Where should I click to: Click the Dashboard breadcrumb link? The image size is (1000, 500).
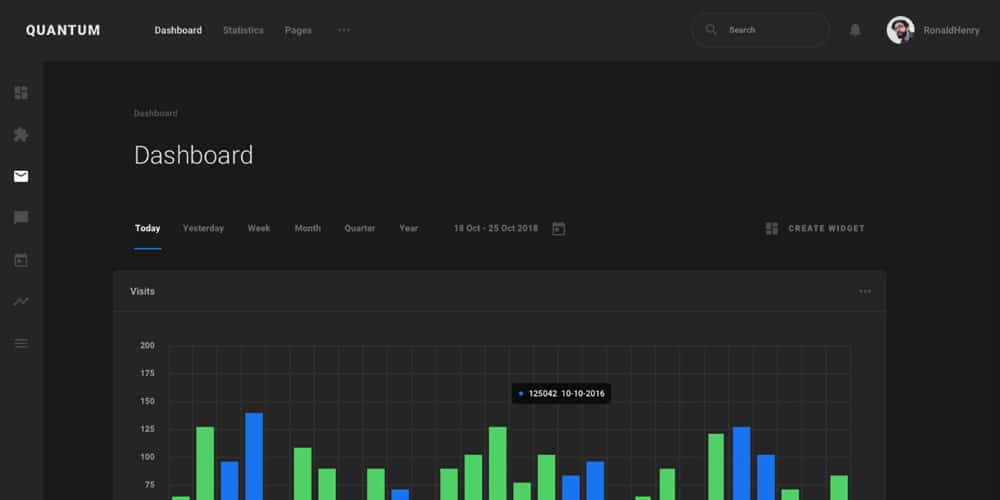[x=156, y=114]
